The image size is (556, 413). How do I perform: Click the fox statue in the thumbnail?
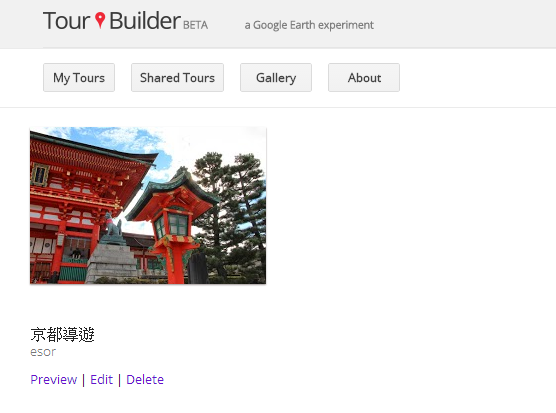click(113, 227)
